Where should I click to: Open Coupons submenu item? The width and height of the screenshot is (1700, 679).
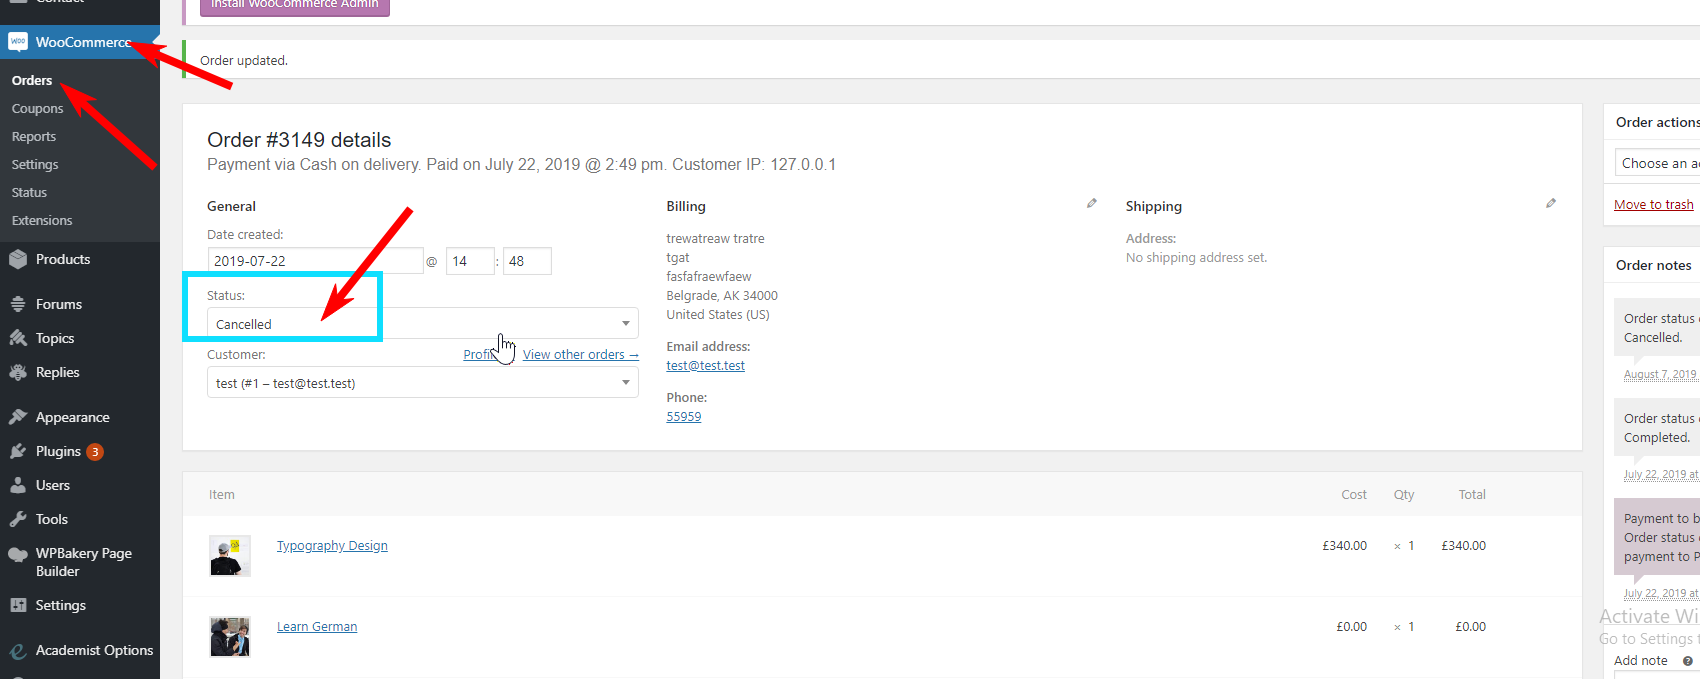click(37, 108)
